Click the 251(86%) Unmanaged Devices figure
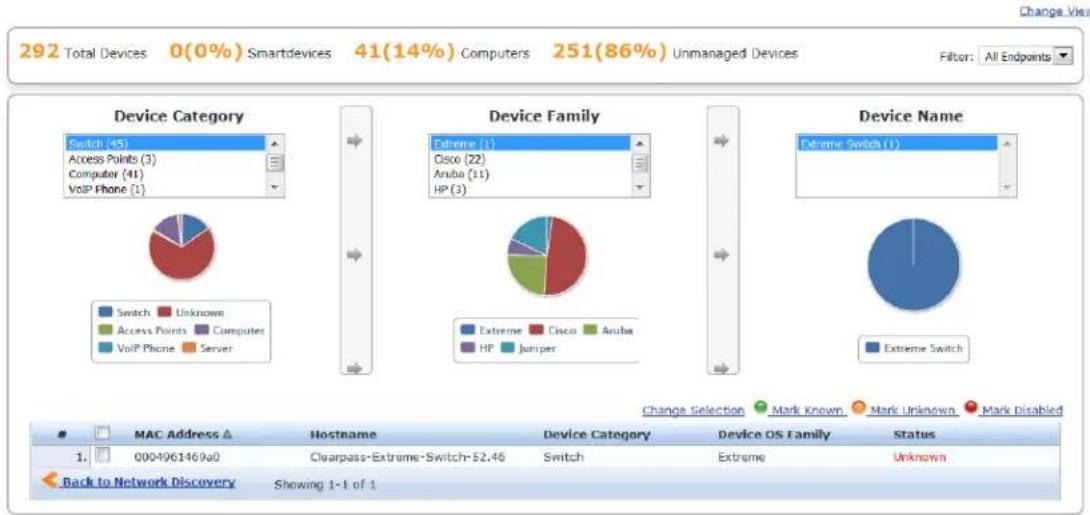1090x515 pixels. [675, 52]
